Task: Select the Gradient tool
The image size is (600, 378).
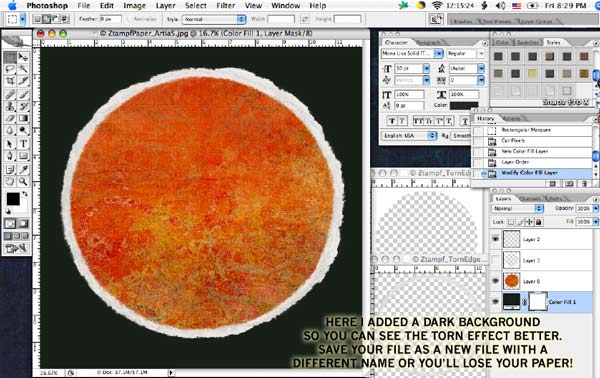Action: [x=23, y=118]
